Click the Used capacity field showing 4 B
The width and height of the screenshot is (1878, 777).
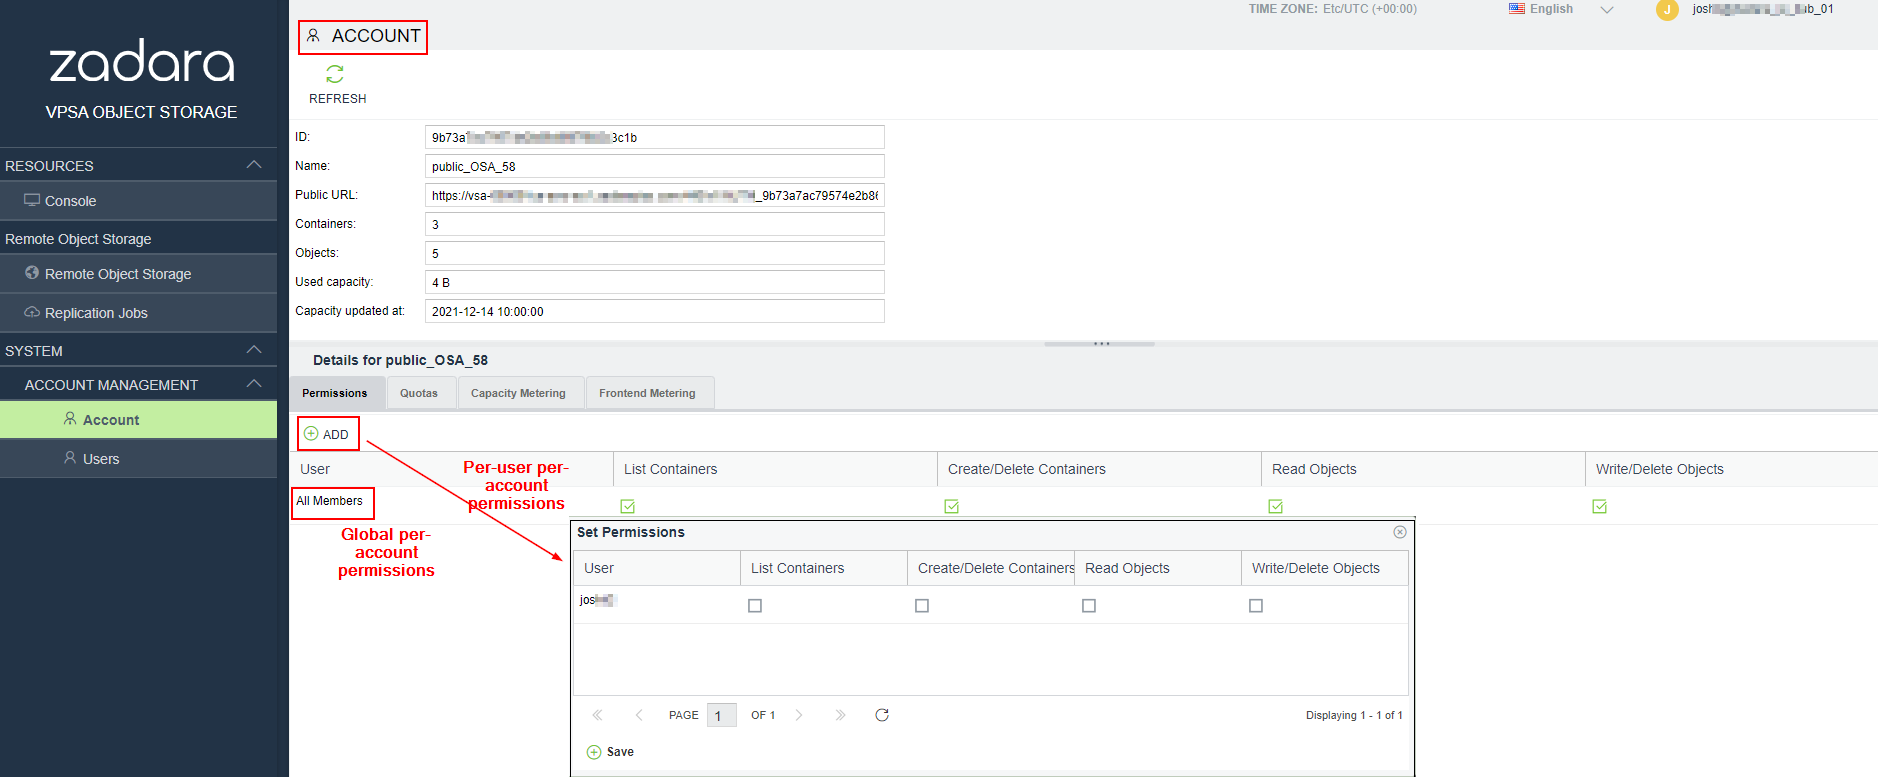(655, 282)
